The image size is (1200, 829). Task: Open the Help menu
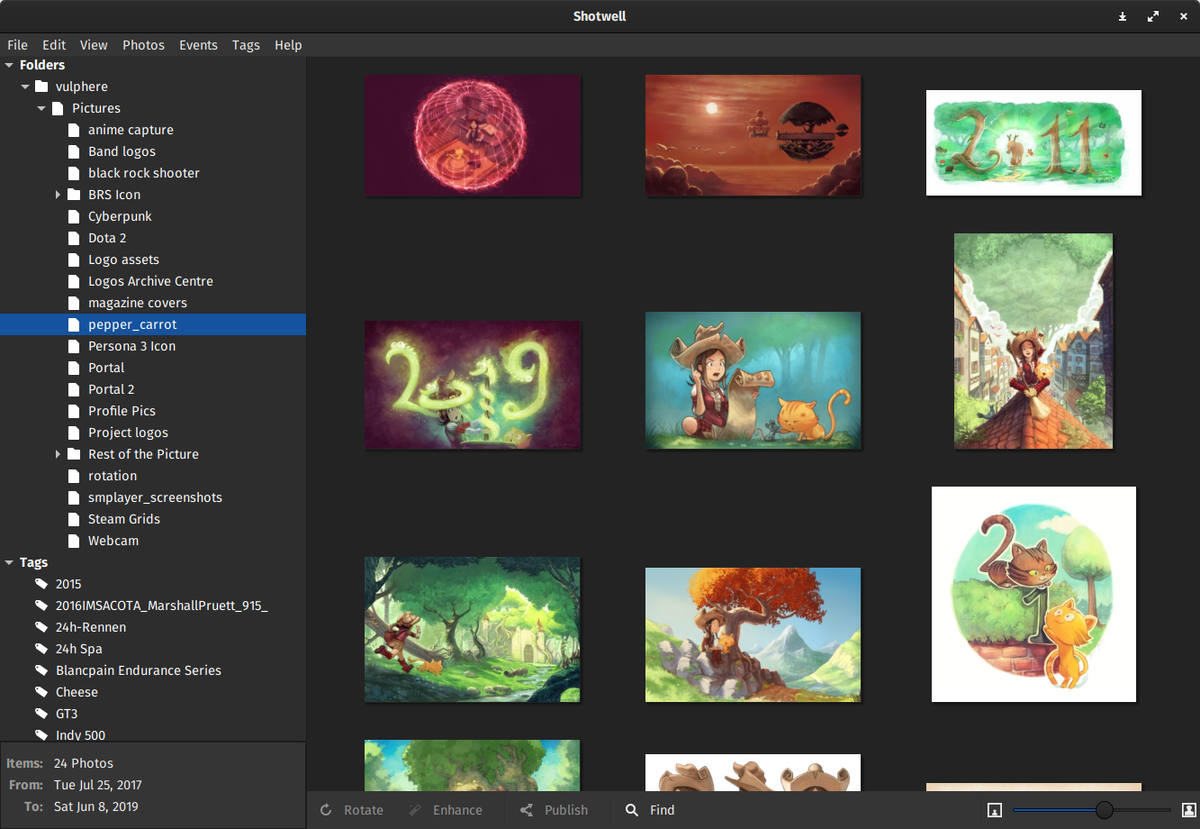pos(288,45)
